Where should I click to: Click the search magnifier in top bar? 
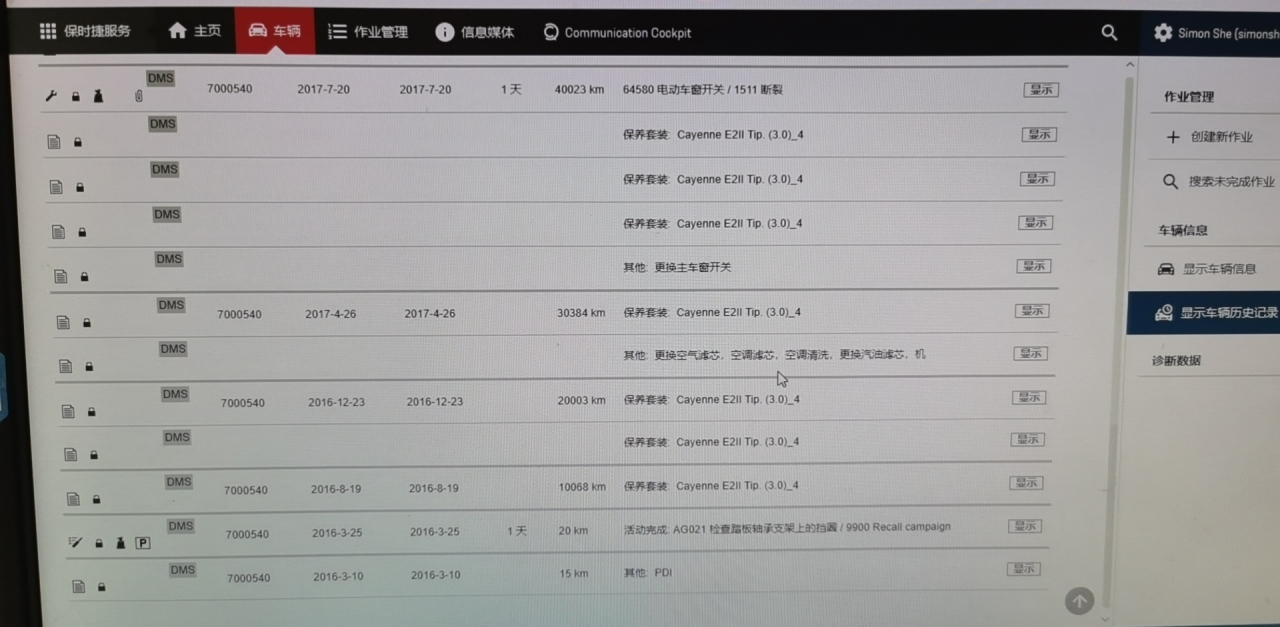[x=1109, y=32]
